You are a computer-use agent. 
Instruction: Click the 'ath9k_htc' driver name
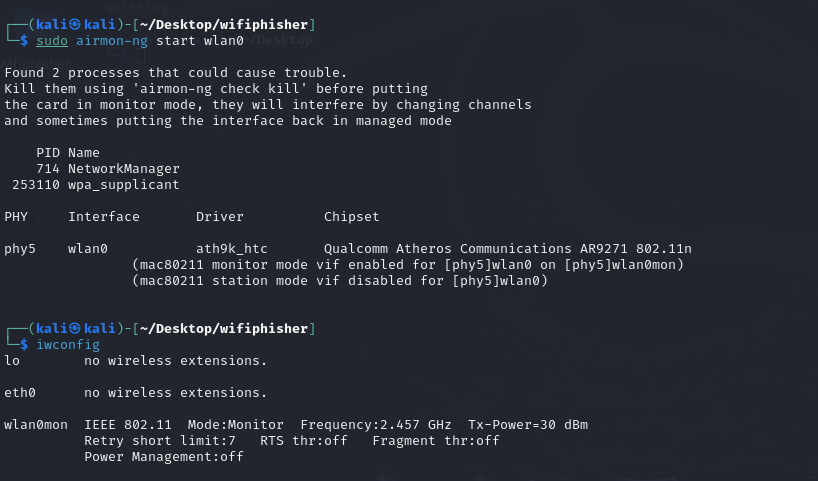pyautogui.click(x=232, y=249)
